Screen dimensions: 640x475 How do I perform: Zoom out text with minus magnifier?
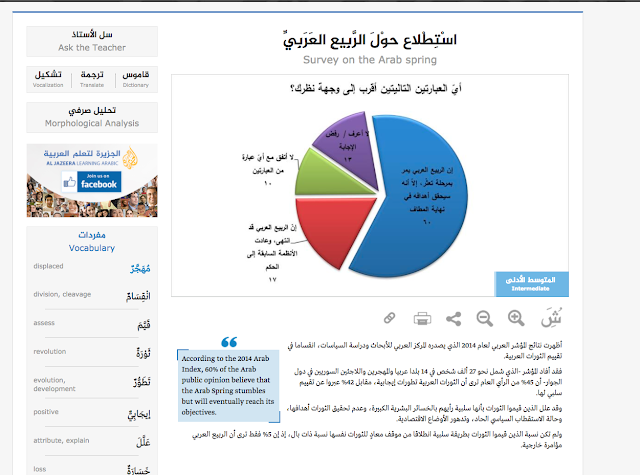(x=484, y=318)
